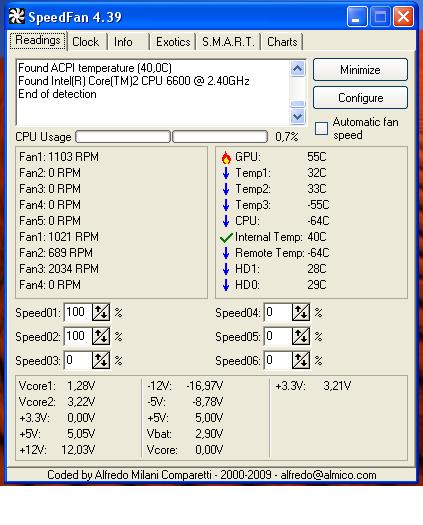Click the green checkmark beside Internal Temp
This screenshot has height=525, width=423.
(x=226, y=237)
